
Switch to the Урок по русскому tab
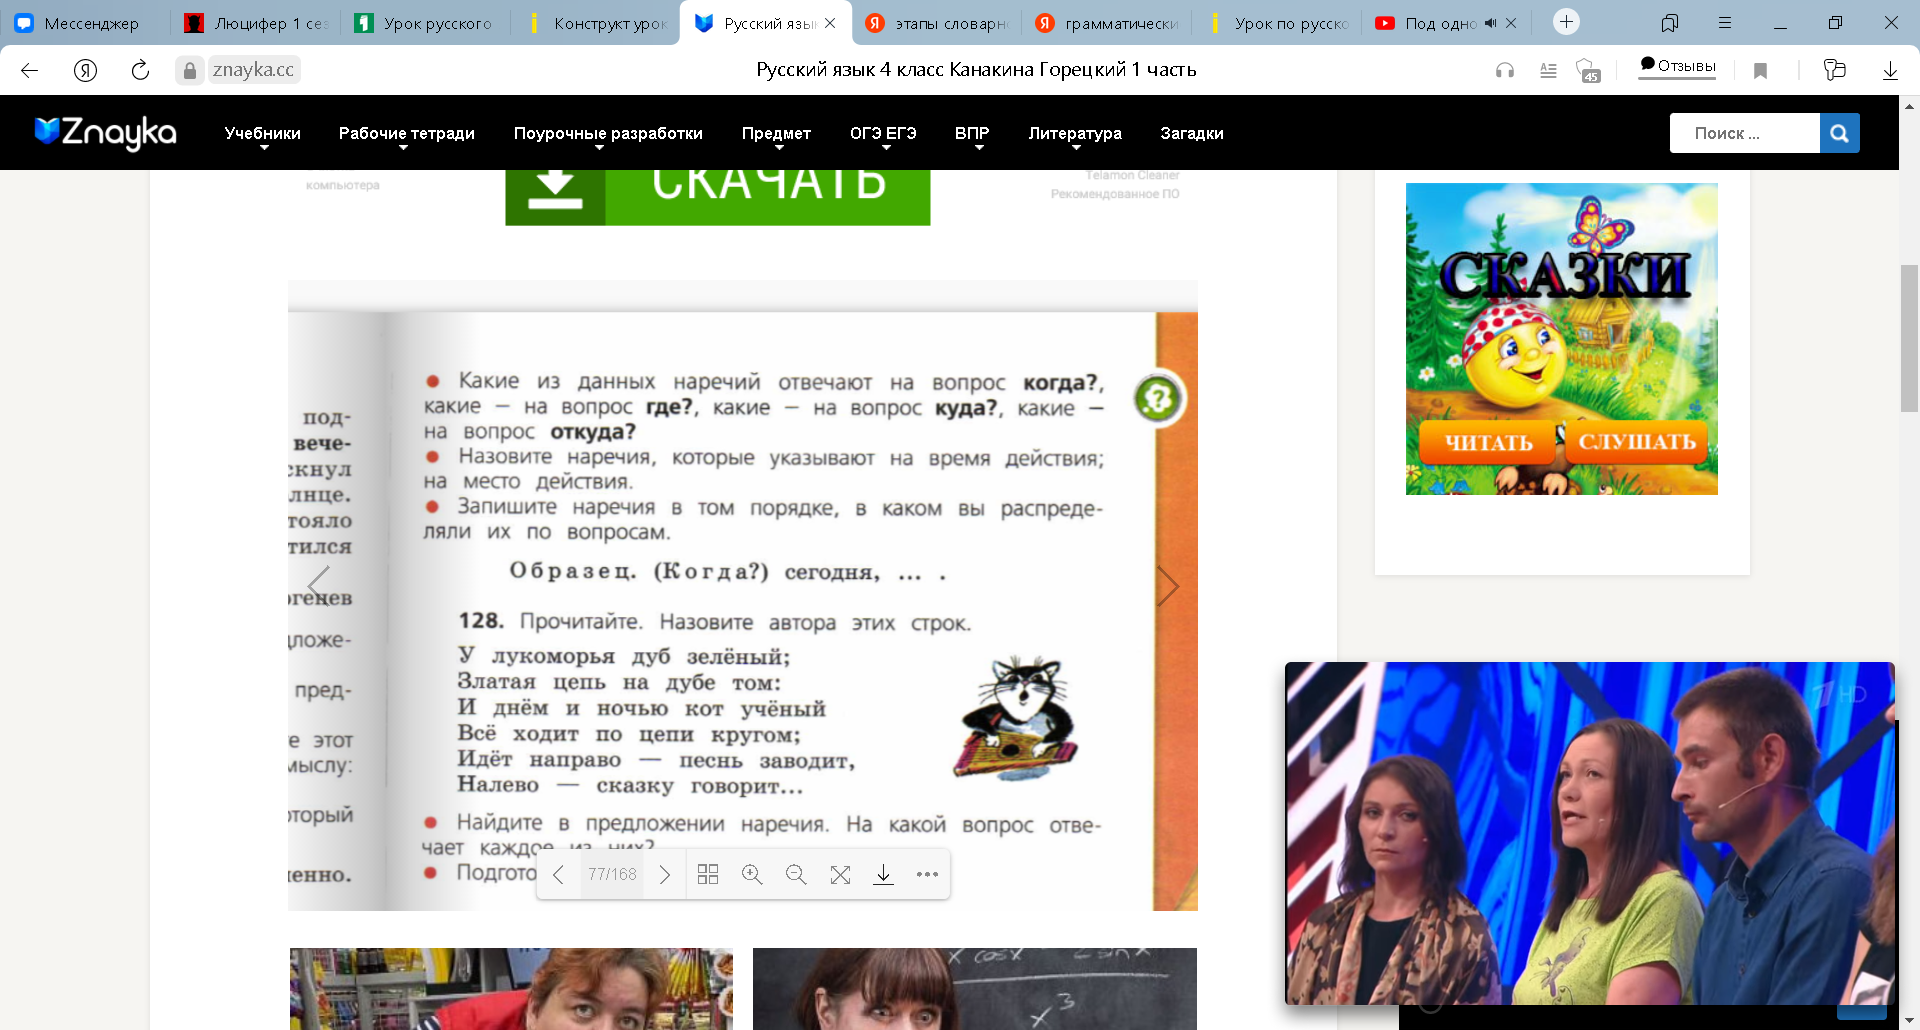coord(1277,23)
